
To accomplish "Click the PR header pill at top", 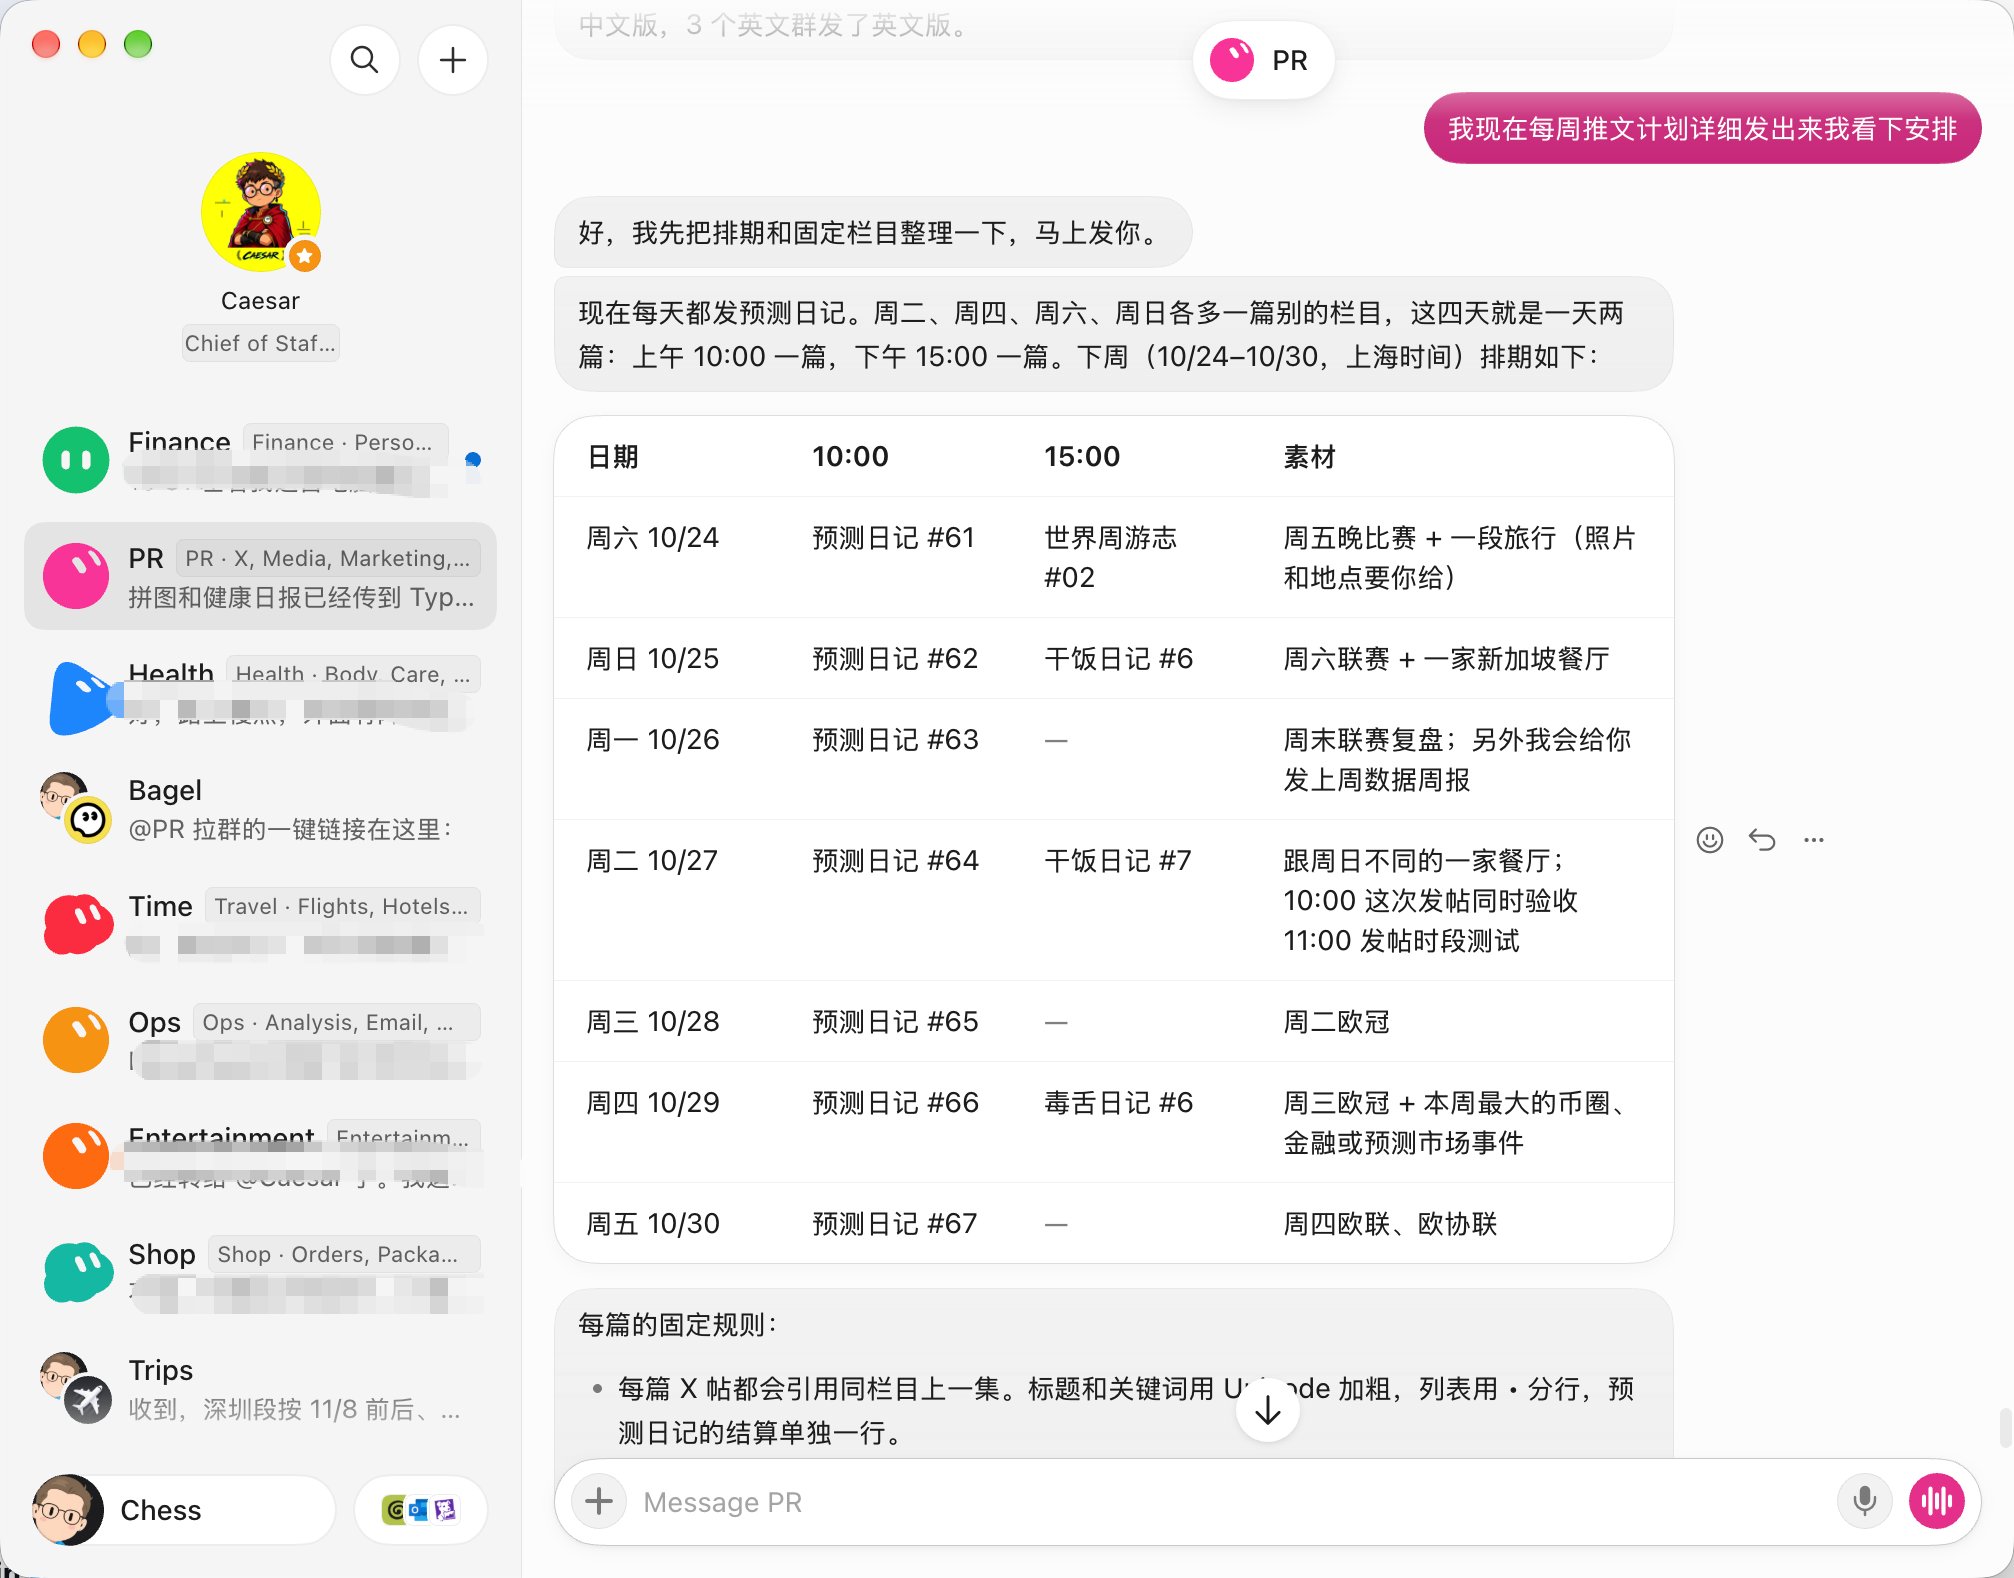I will point(1263,60).
